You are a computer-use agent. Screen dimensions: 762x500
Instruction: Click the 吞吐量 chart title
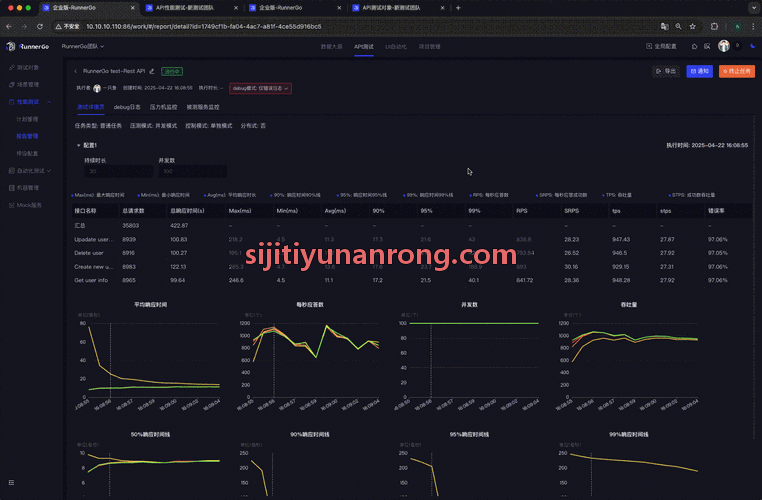(x=628, y=305)
